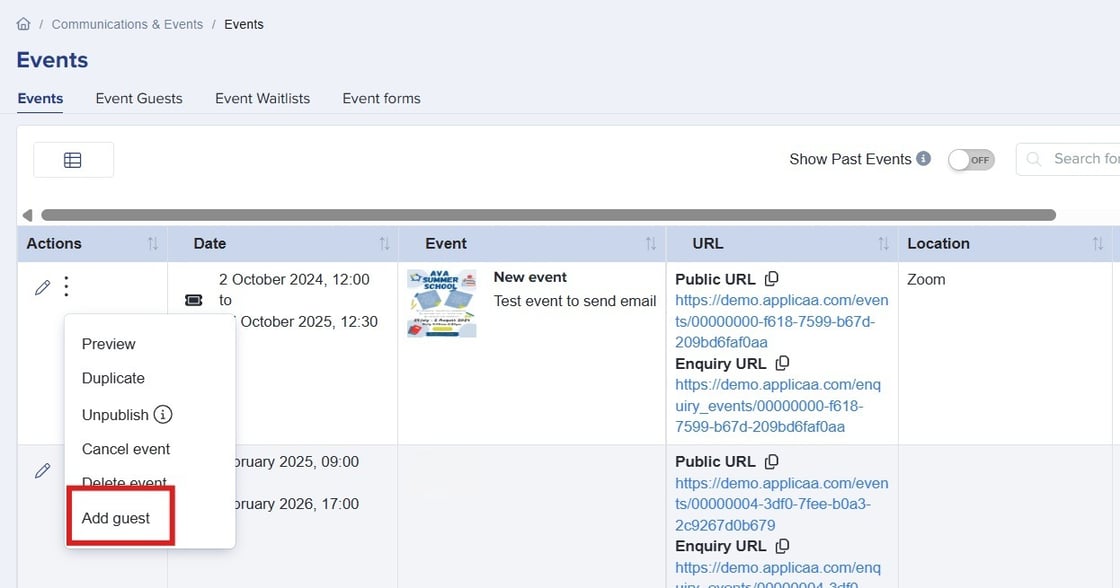Image resolution: width=1120 pixels, height=588 pixels.
Task: Open the Event forms tab
Action: (381, 98)
